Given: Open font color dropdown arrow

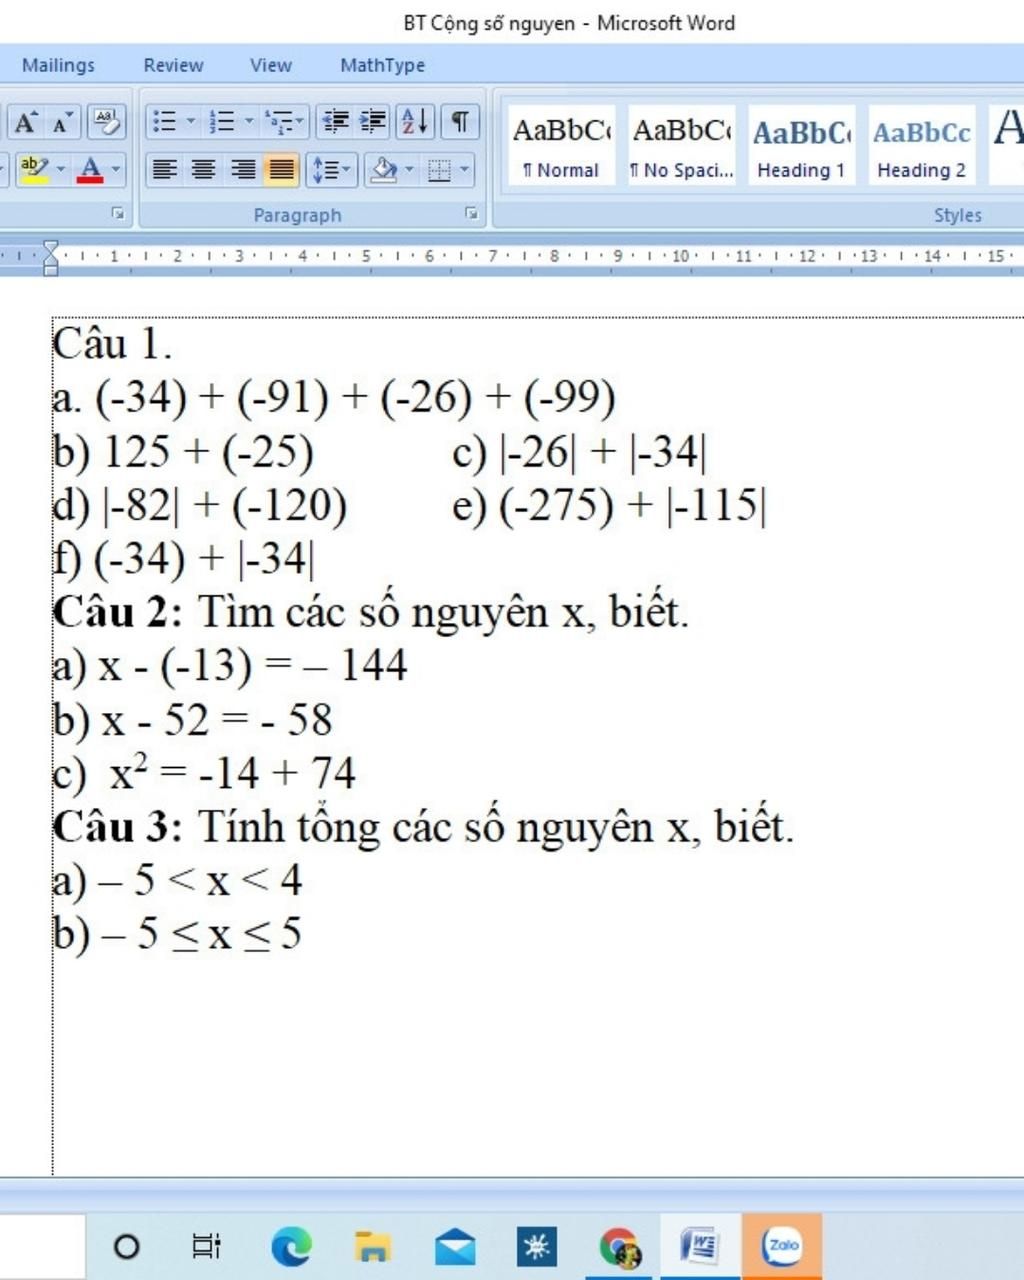Looking at the screenshot, I should pos(116,169).
